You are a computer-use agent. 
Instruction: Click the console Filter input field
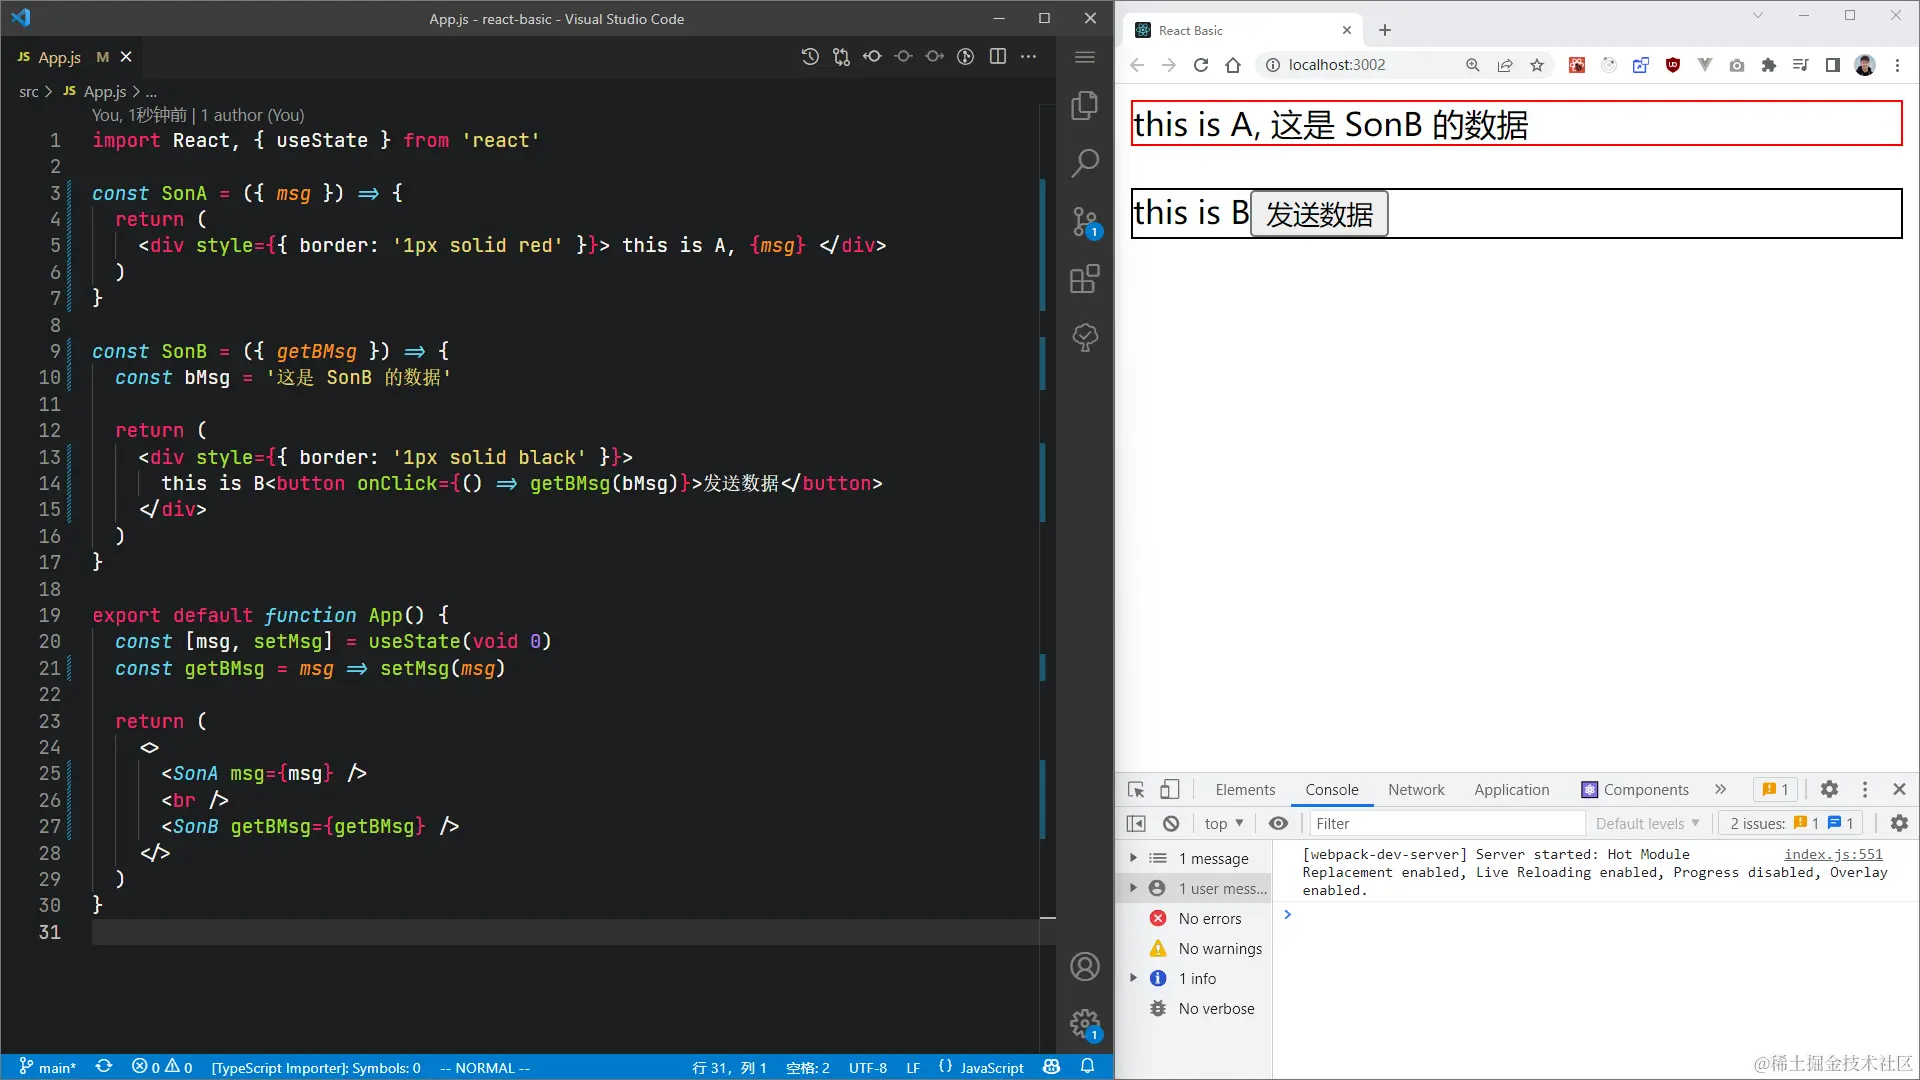tap(1445, 823)
